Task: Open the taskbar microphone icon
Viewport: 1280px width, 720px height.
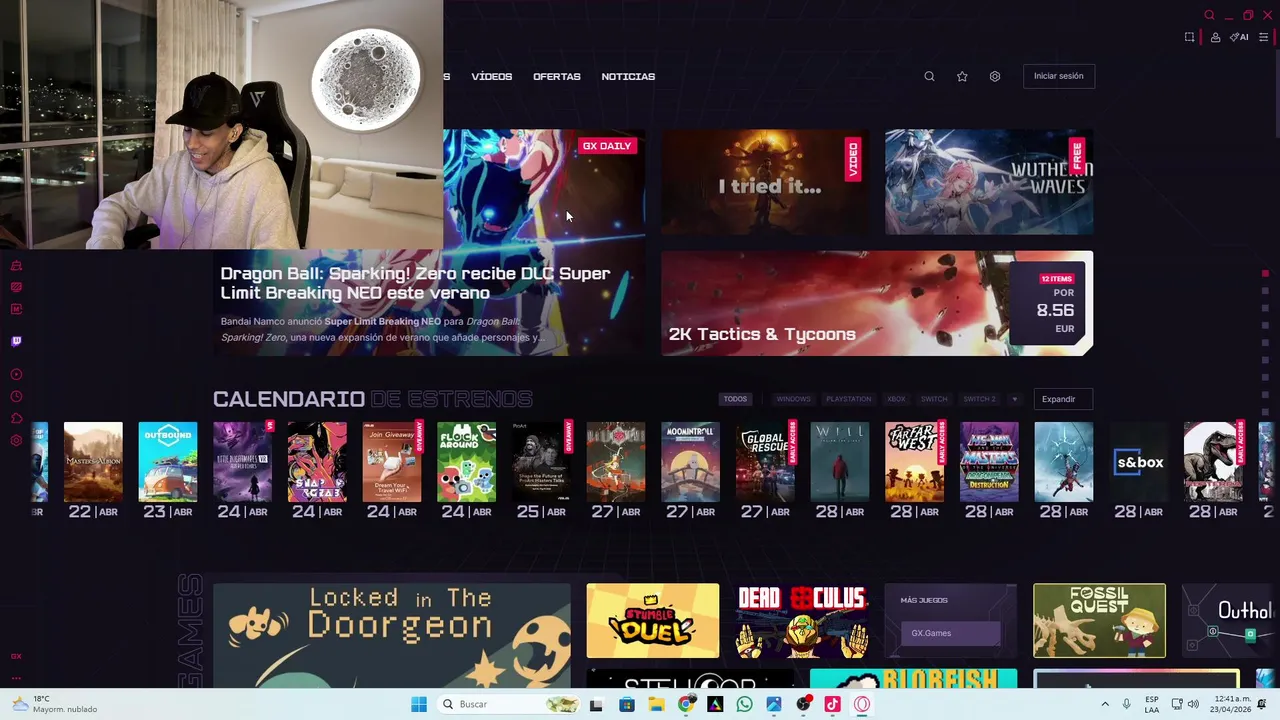Action: tap(1127, 704)
